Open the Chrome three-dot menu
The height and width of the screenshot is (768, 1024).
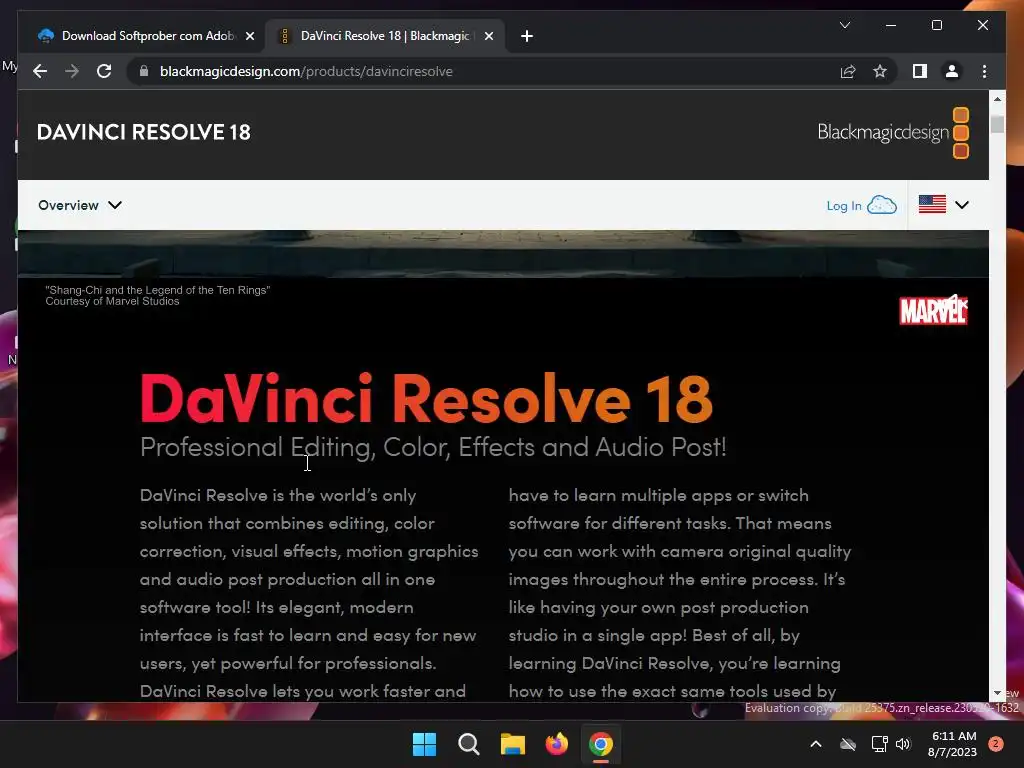point(984,71)
